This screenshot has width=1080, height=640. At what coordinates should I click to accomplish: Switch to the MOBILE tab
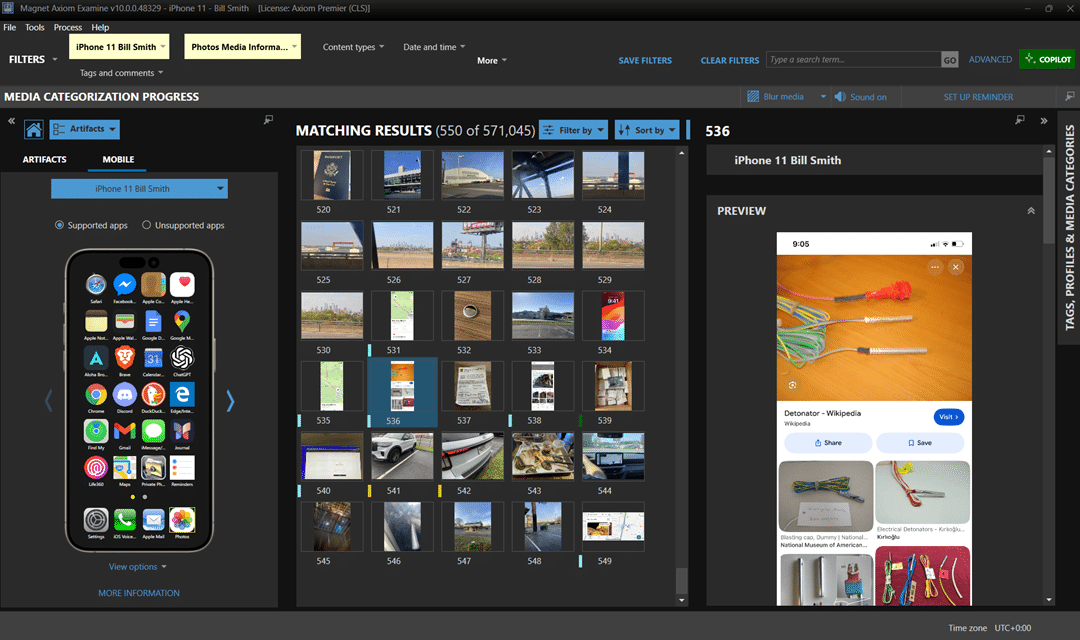118,159
